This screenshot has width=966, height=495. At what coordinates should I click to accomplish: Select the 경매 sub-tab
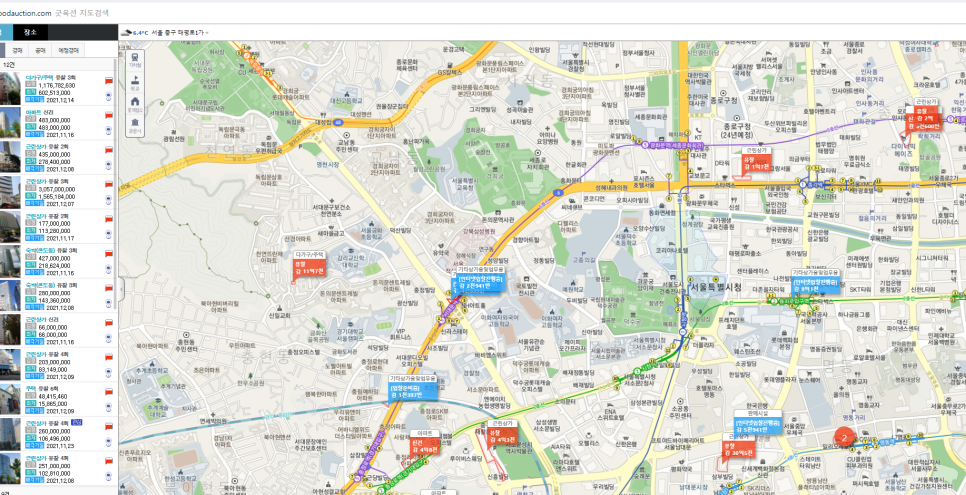point(17,51)
